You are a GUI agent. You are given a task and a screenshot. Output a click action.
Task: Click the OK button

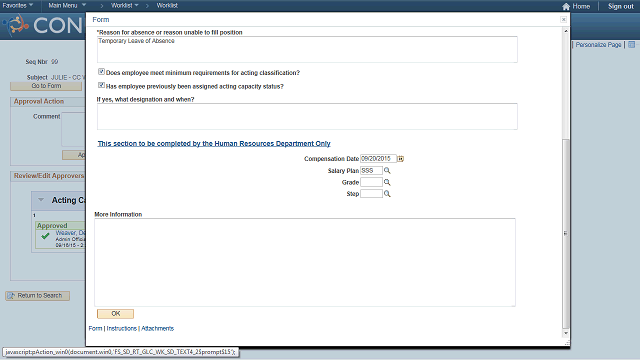tap(116, 313)
